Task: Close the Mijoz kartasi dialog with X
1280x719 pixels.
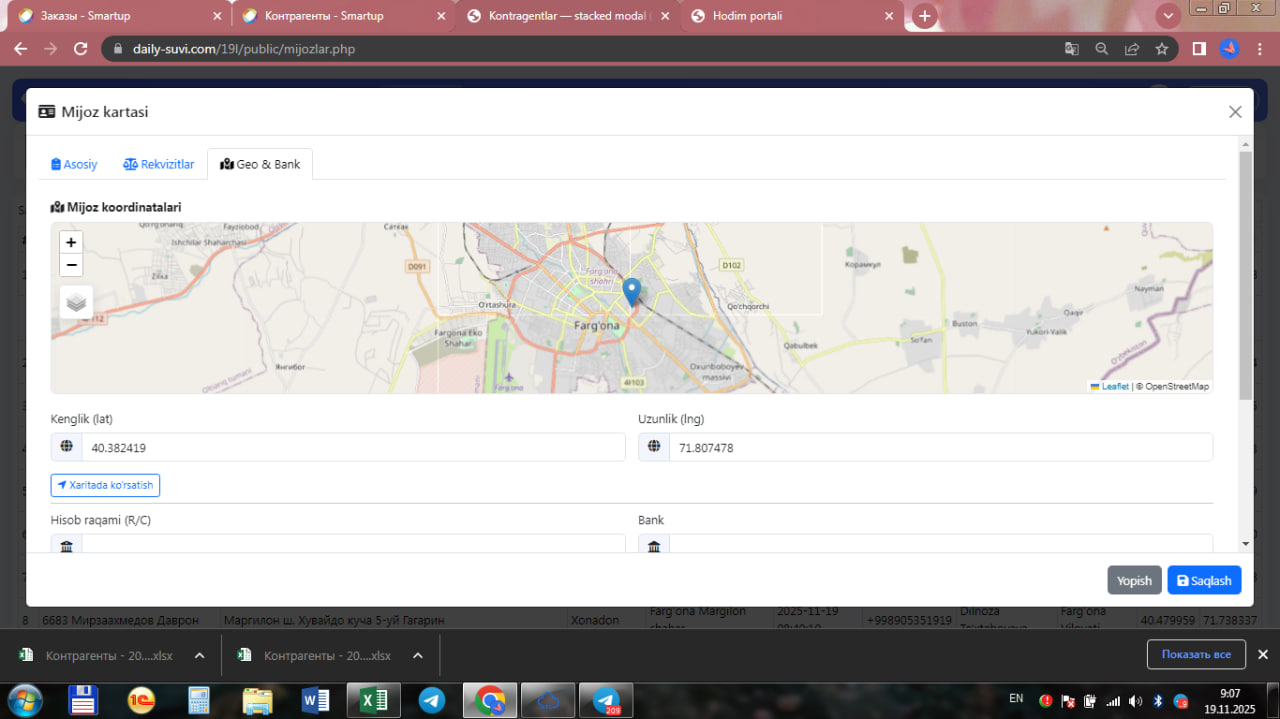Action: point(1235,112)
